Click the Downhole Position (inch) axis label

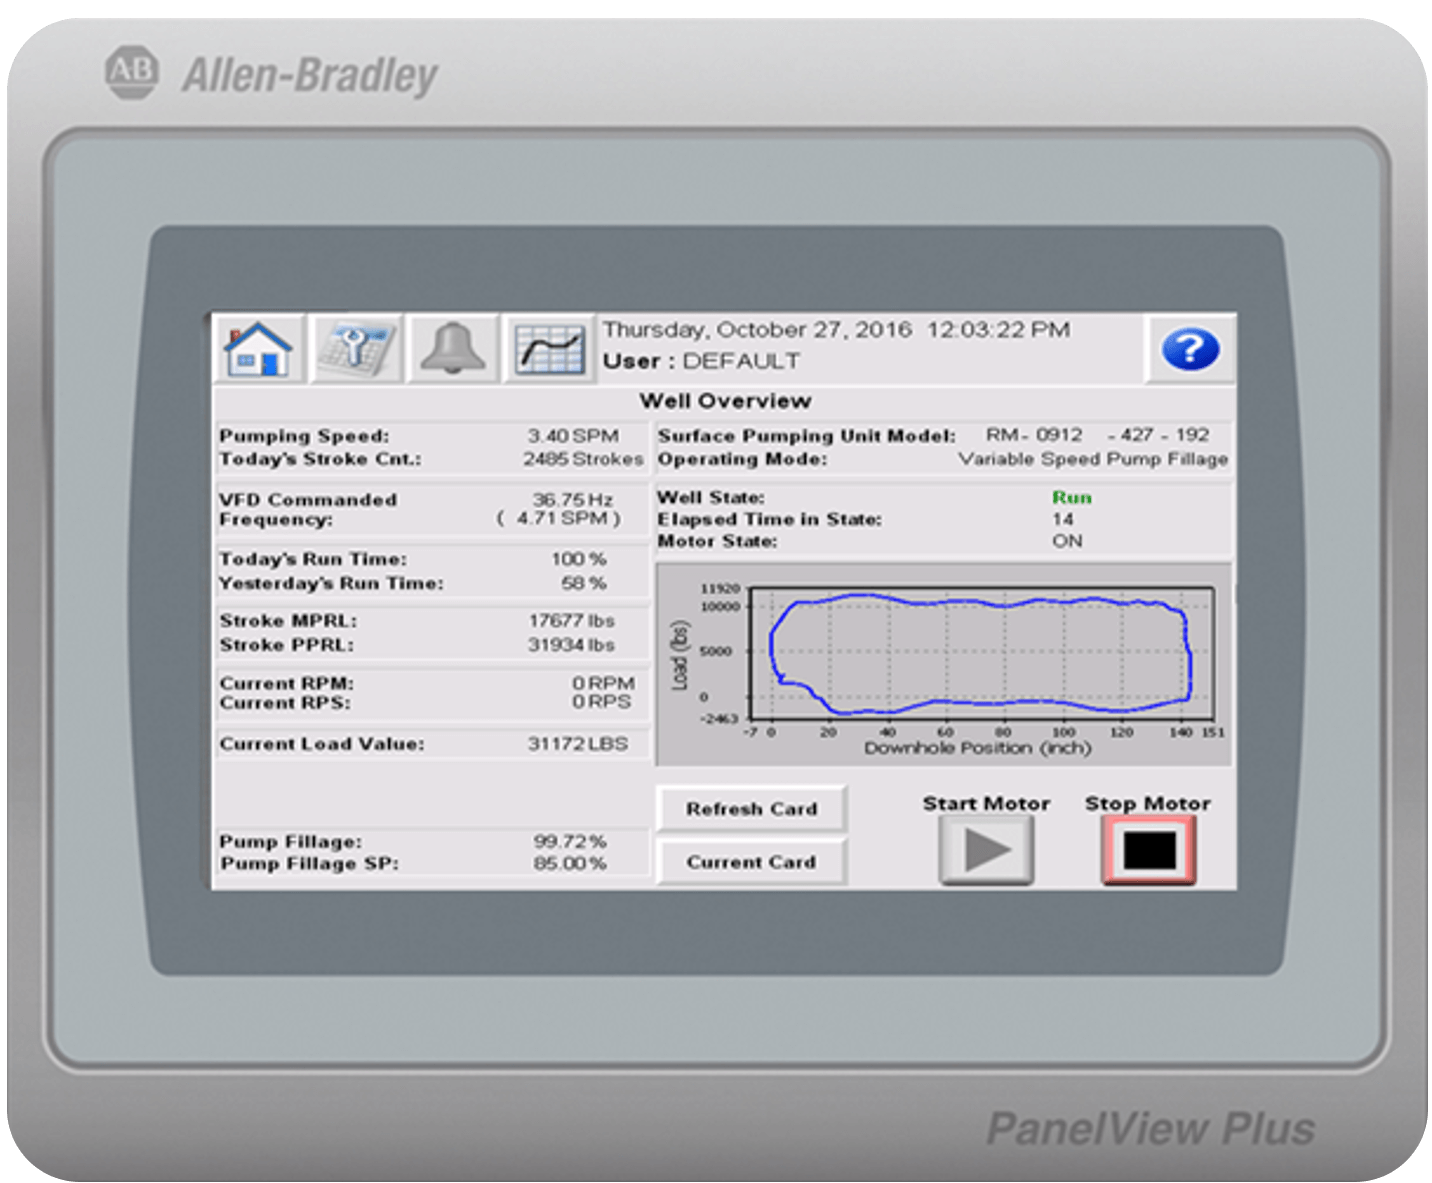[977, 747]
